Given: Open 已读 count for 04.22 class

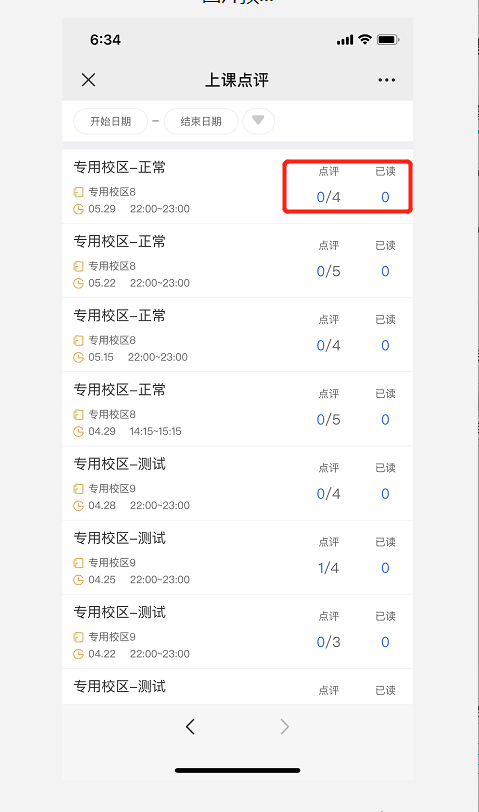Looking at the screenshot, I should tap(385, 642).
